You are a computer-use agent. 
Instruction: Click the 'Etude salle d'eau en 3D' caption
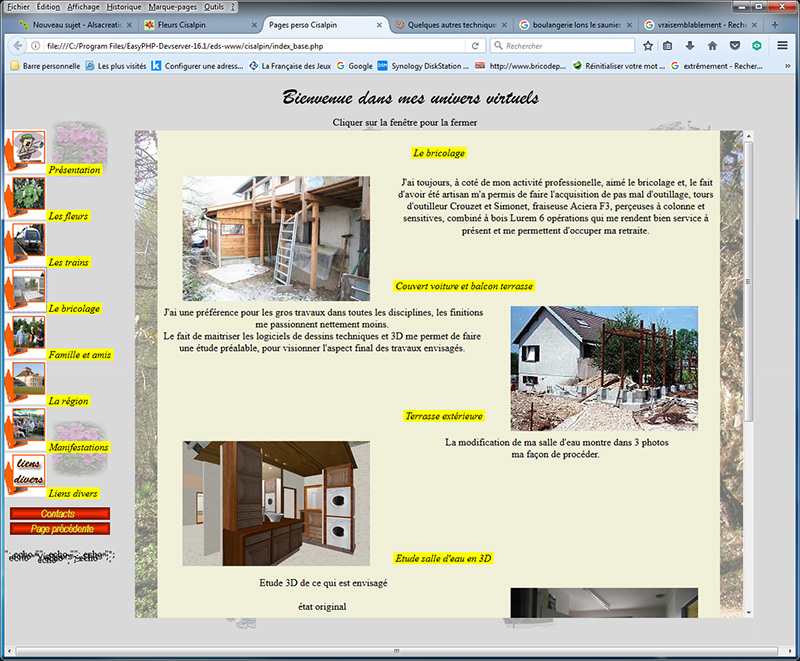443,558
